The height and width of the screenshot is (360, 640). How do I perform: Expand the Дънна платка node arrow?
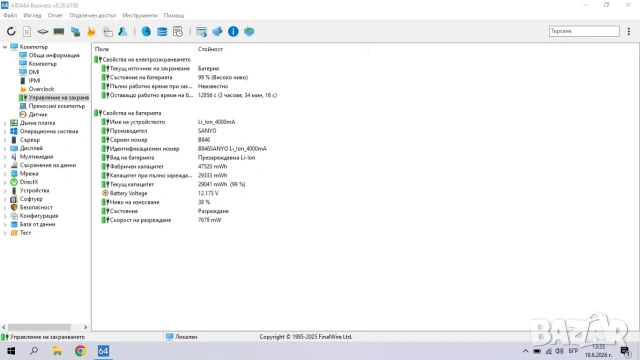[5, 123]
